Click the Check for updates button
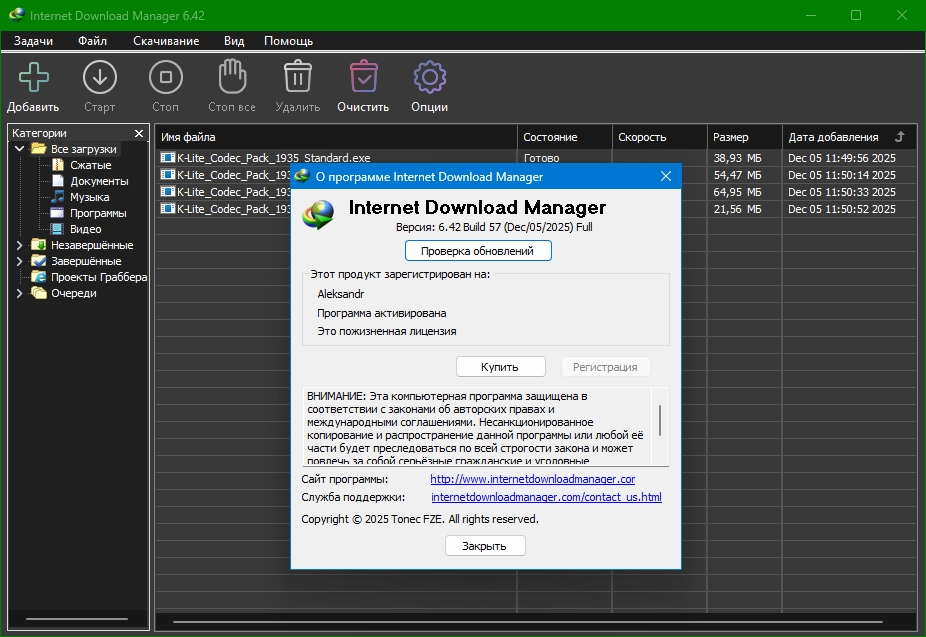926x637 pixels. click(x=478, y=251)
